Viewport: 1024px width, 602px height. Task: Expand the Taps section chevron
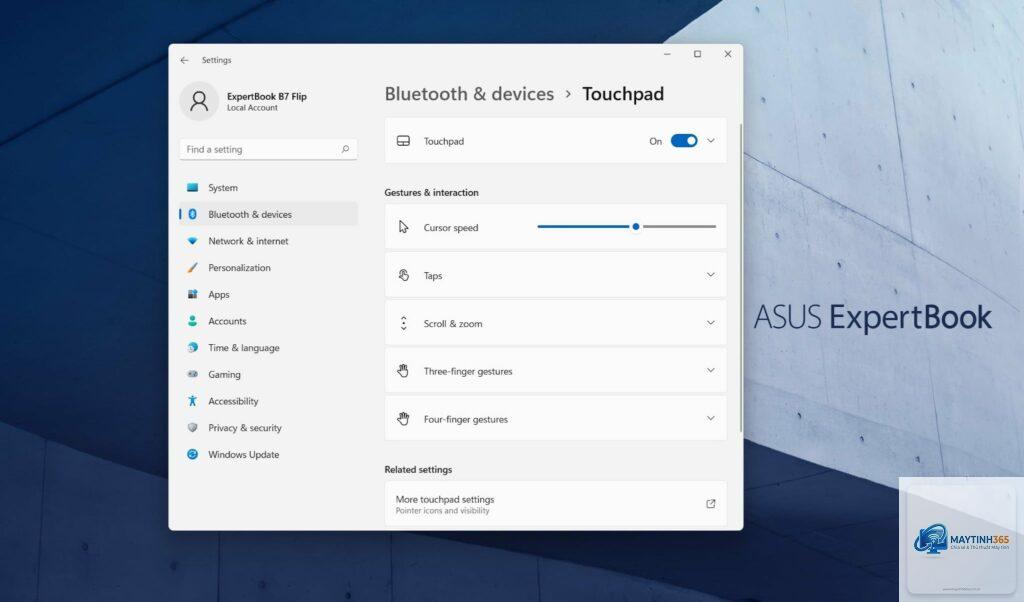(711, 275)
